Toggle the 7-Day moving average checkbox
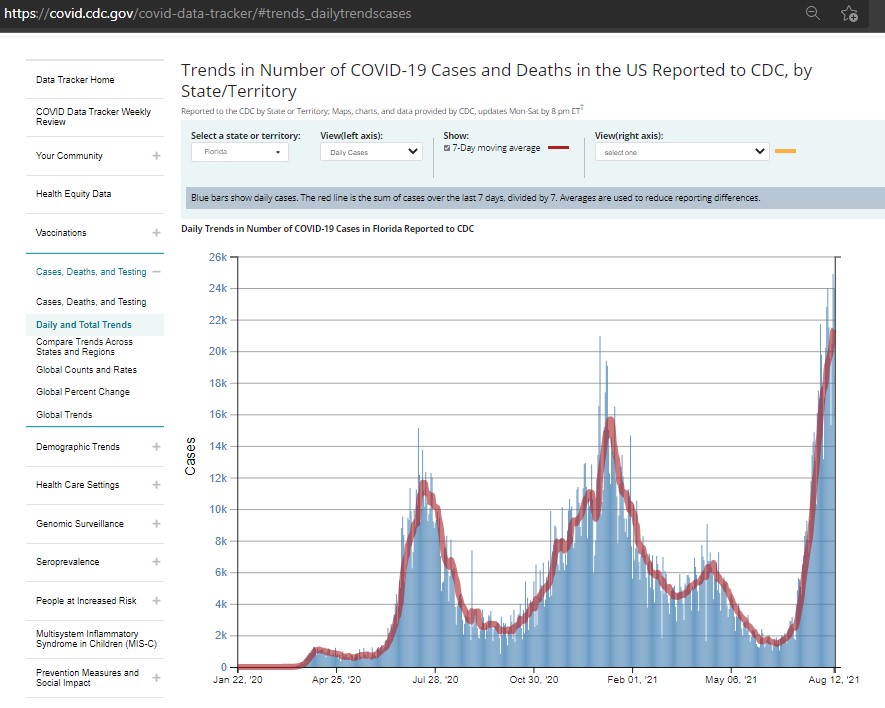Screen dimensions: 885x708 (x=447, y=148)
